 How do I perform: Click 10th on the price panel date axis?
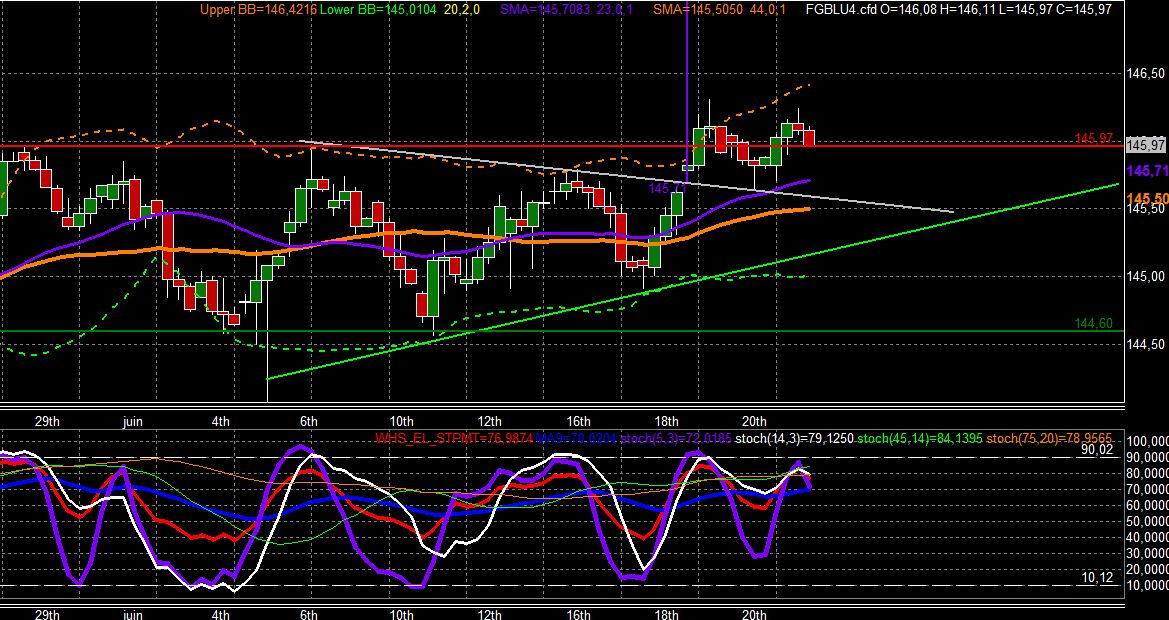point(401,421)
